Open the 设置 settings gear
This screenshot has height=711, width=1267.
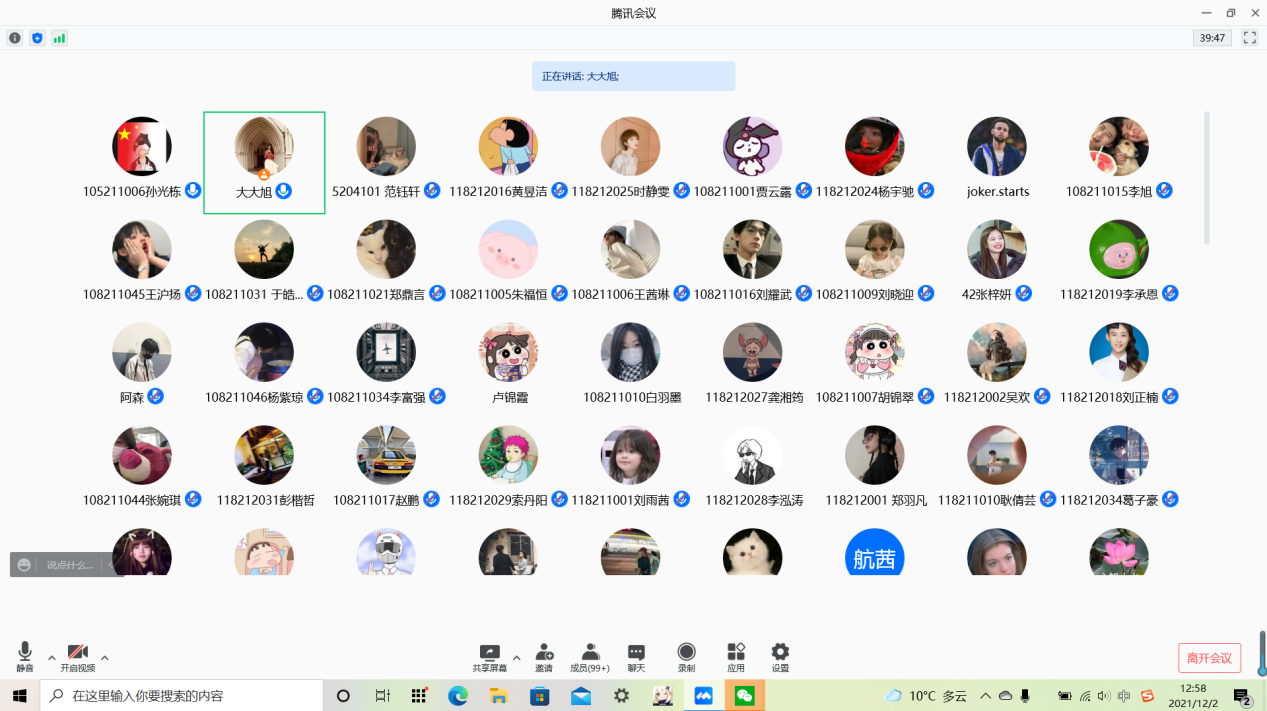780,656
